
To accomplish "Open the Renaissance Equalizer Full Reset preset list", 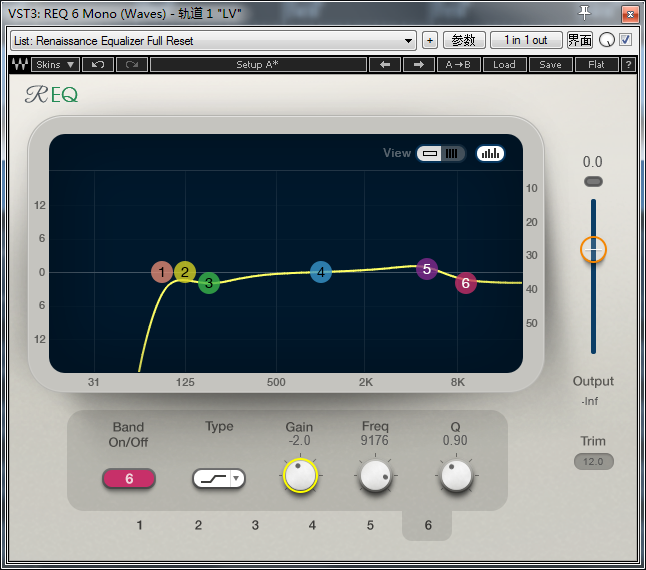I will pos(213,40).
